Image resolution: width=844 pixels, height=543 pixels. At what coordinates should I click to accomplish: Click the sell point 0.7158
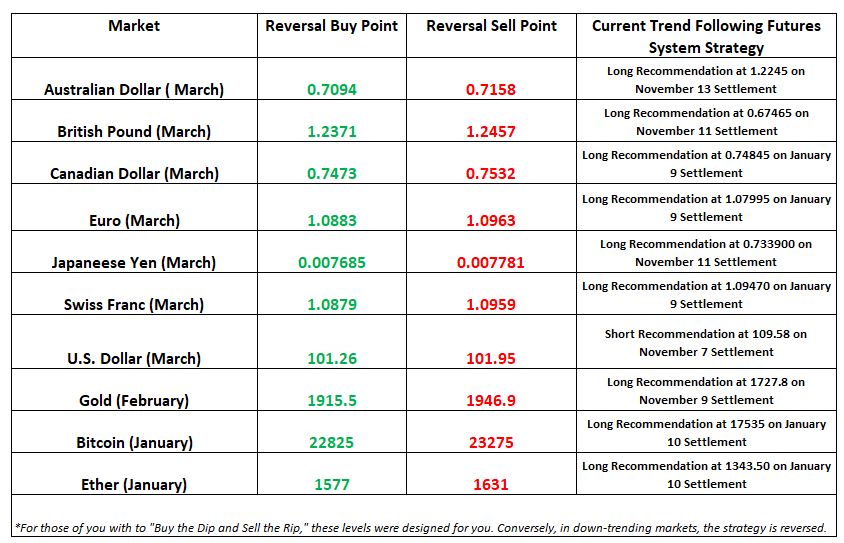[x=491, y=89]
